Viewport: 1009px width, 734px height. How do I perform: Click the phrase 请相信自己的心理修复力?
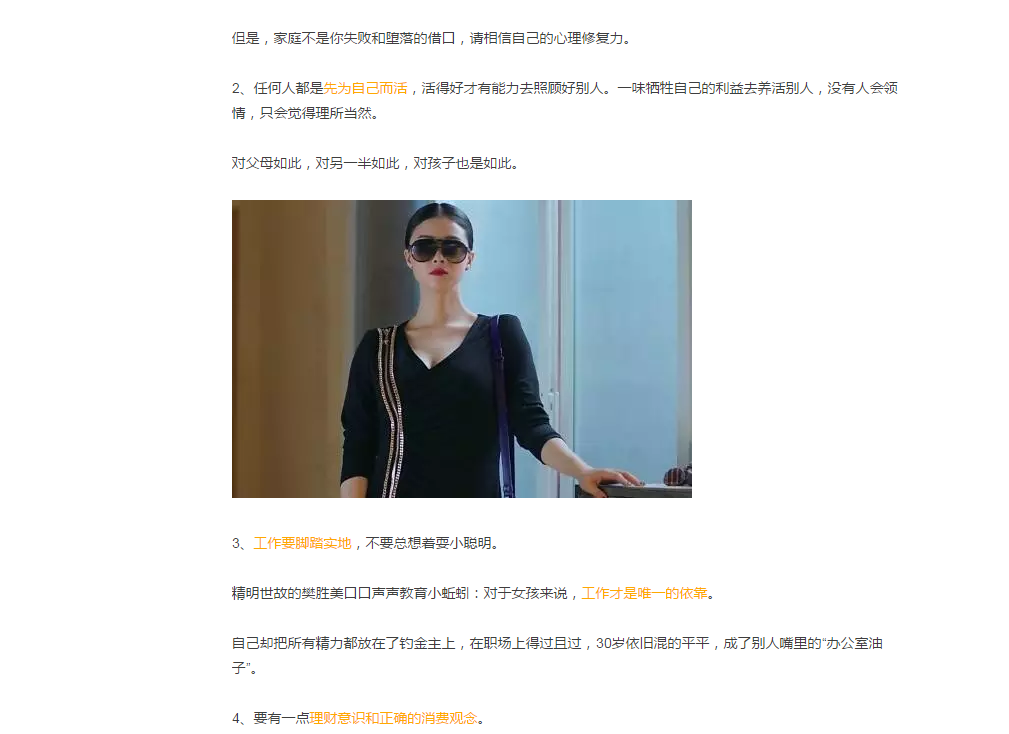(x=546, y=38)
